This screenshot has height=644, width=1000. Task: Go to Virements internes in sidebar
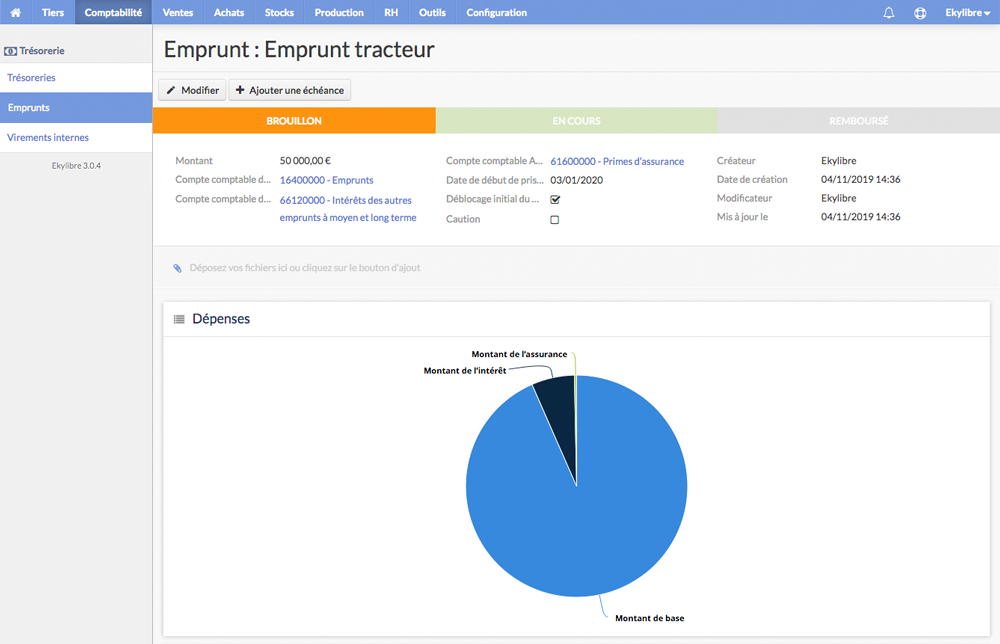48,137
